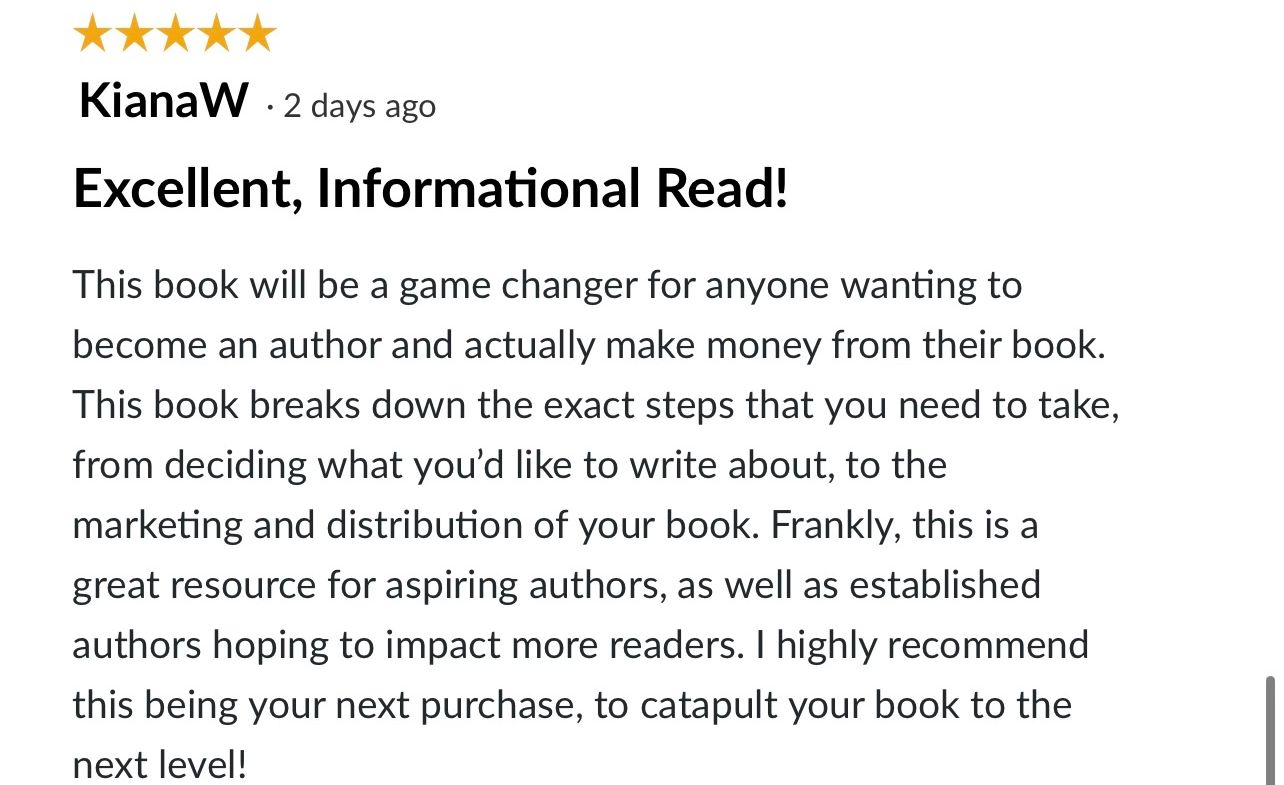Click the words 'next level!' at the review's end

[159, 765]
